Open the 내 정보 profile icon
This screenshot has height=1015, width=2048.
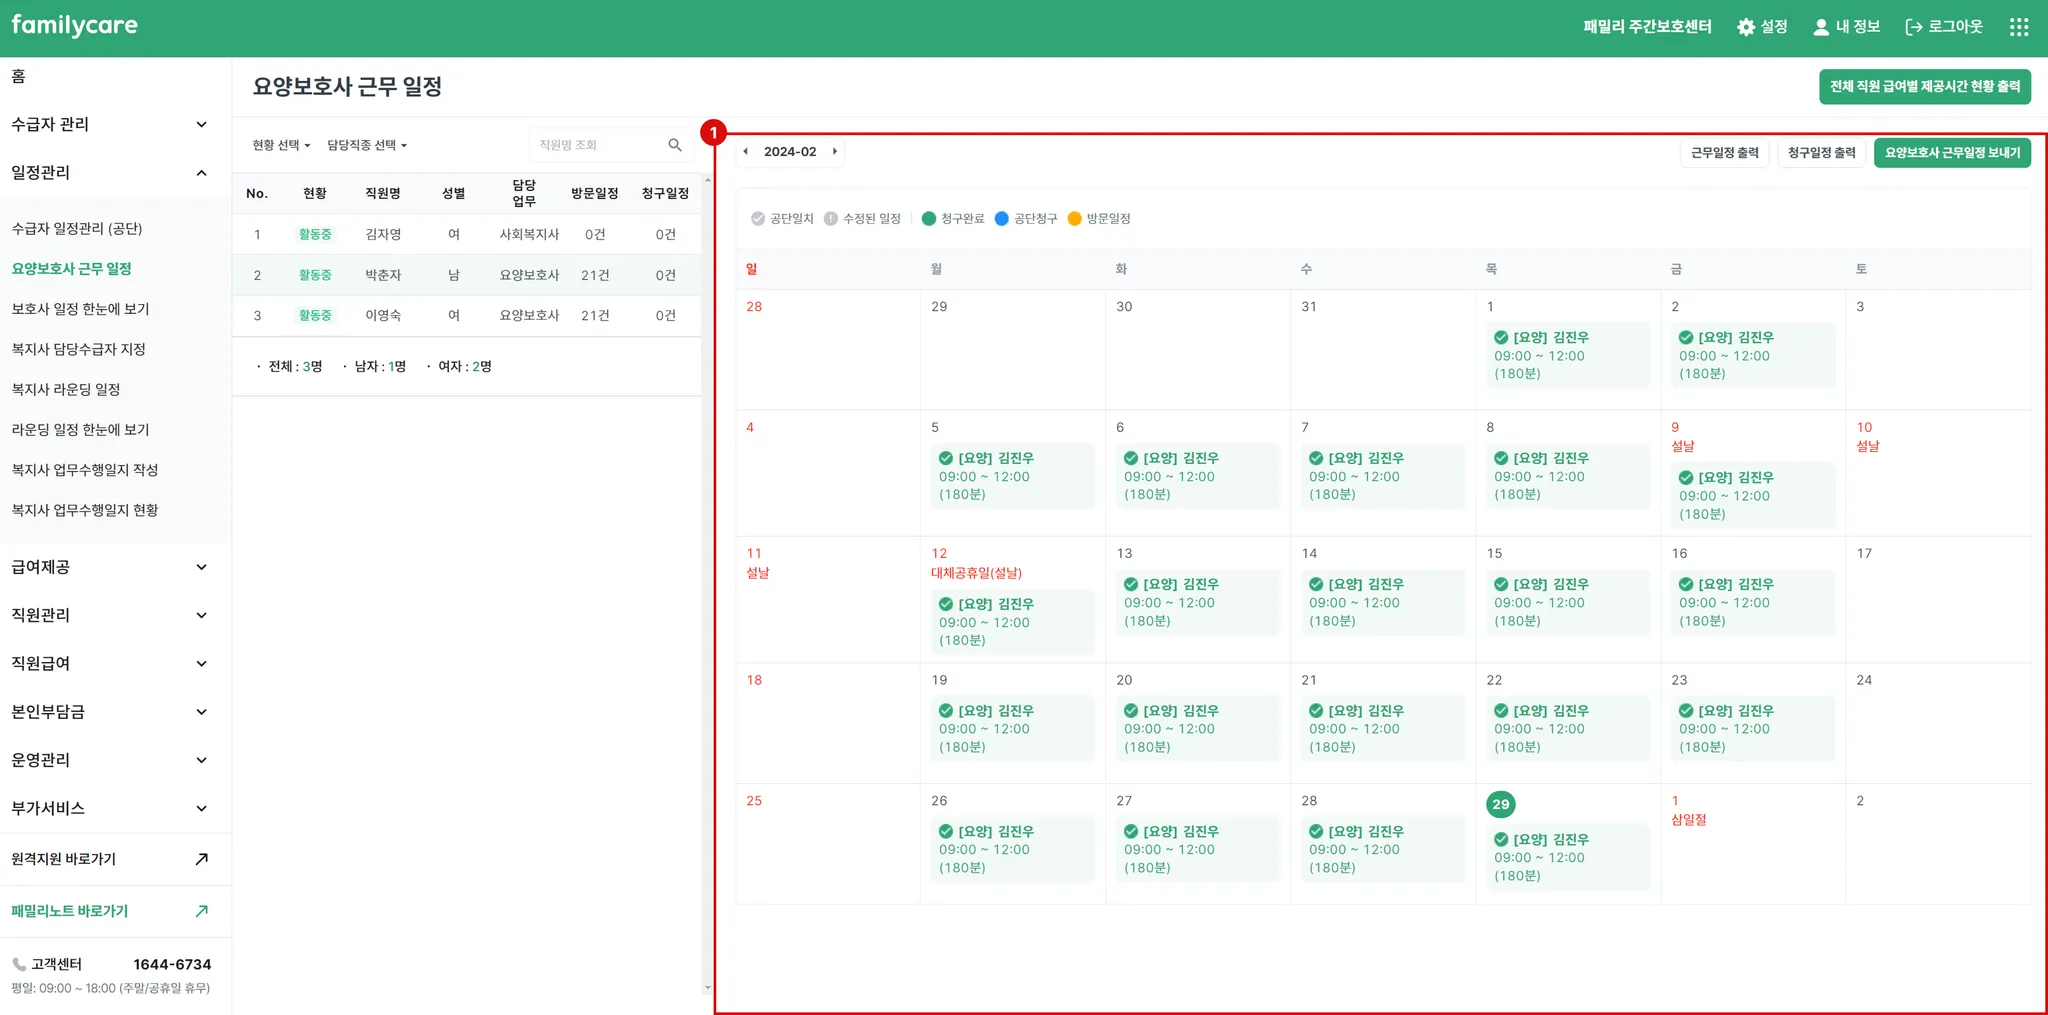[1821, 27]
